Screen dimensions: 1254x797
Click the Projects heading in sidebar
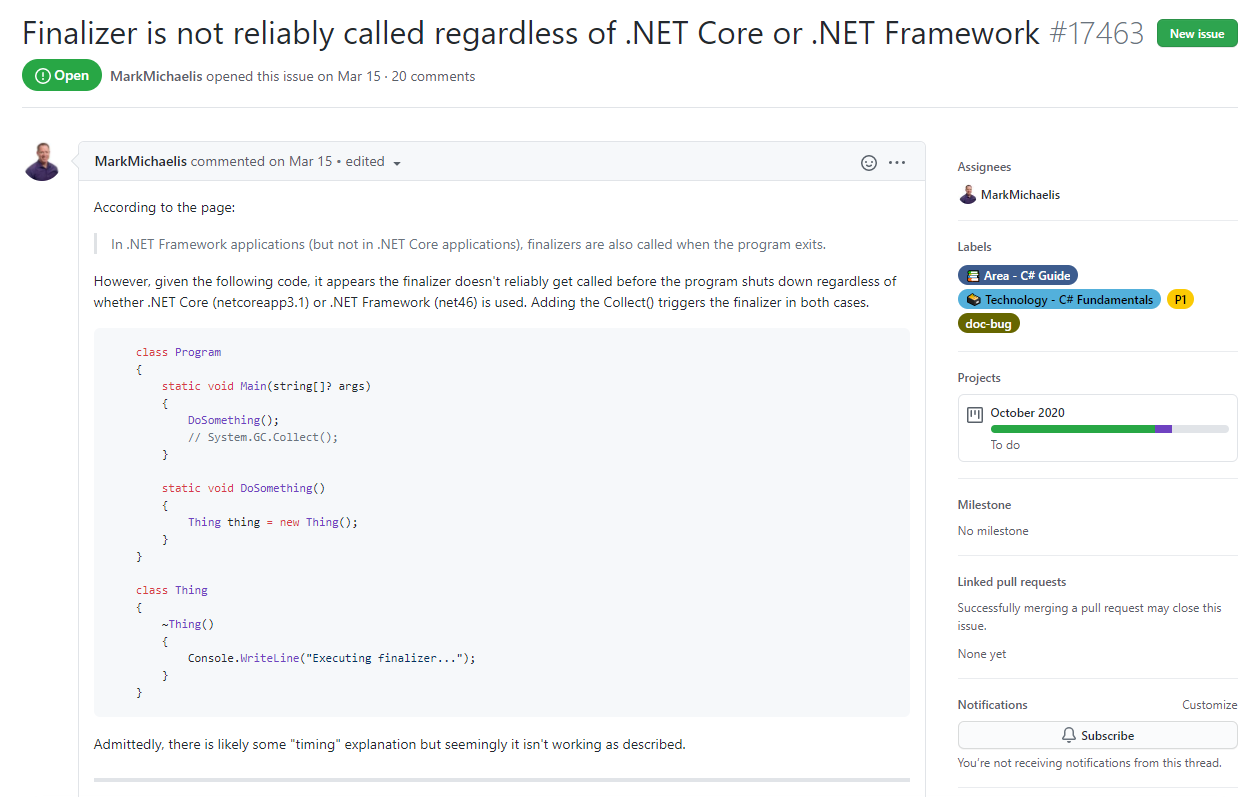pyautogui.click(x=979, y=378)
